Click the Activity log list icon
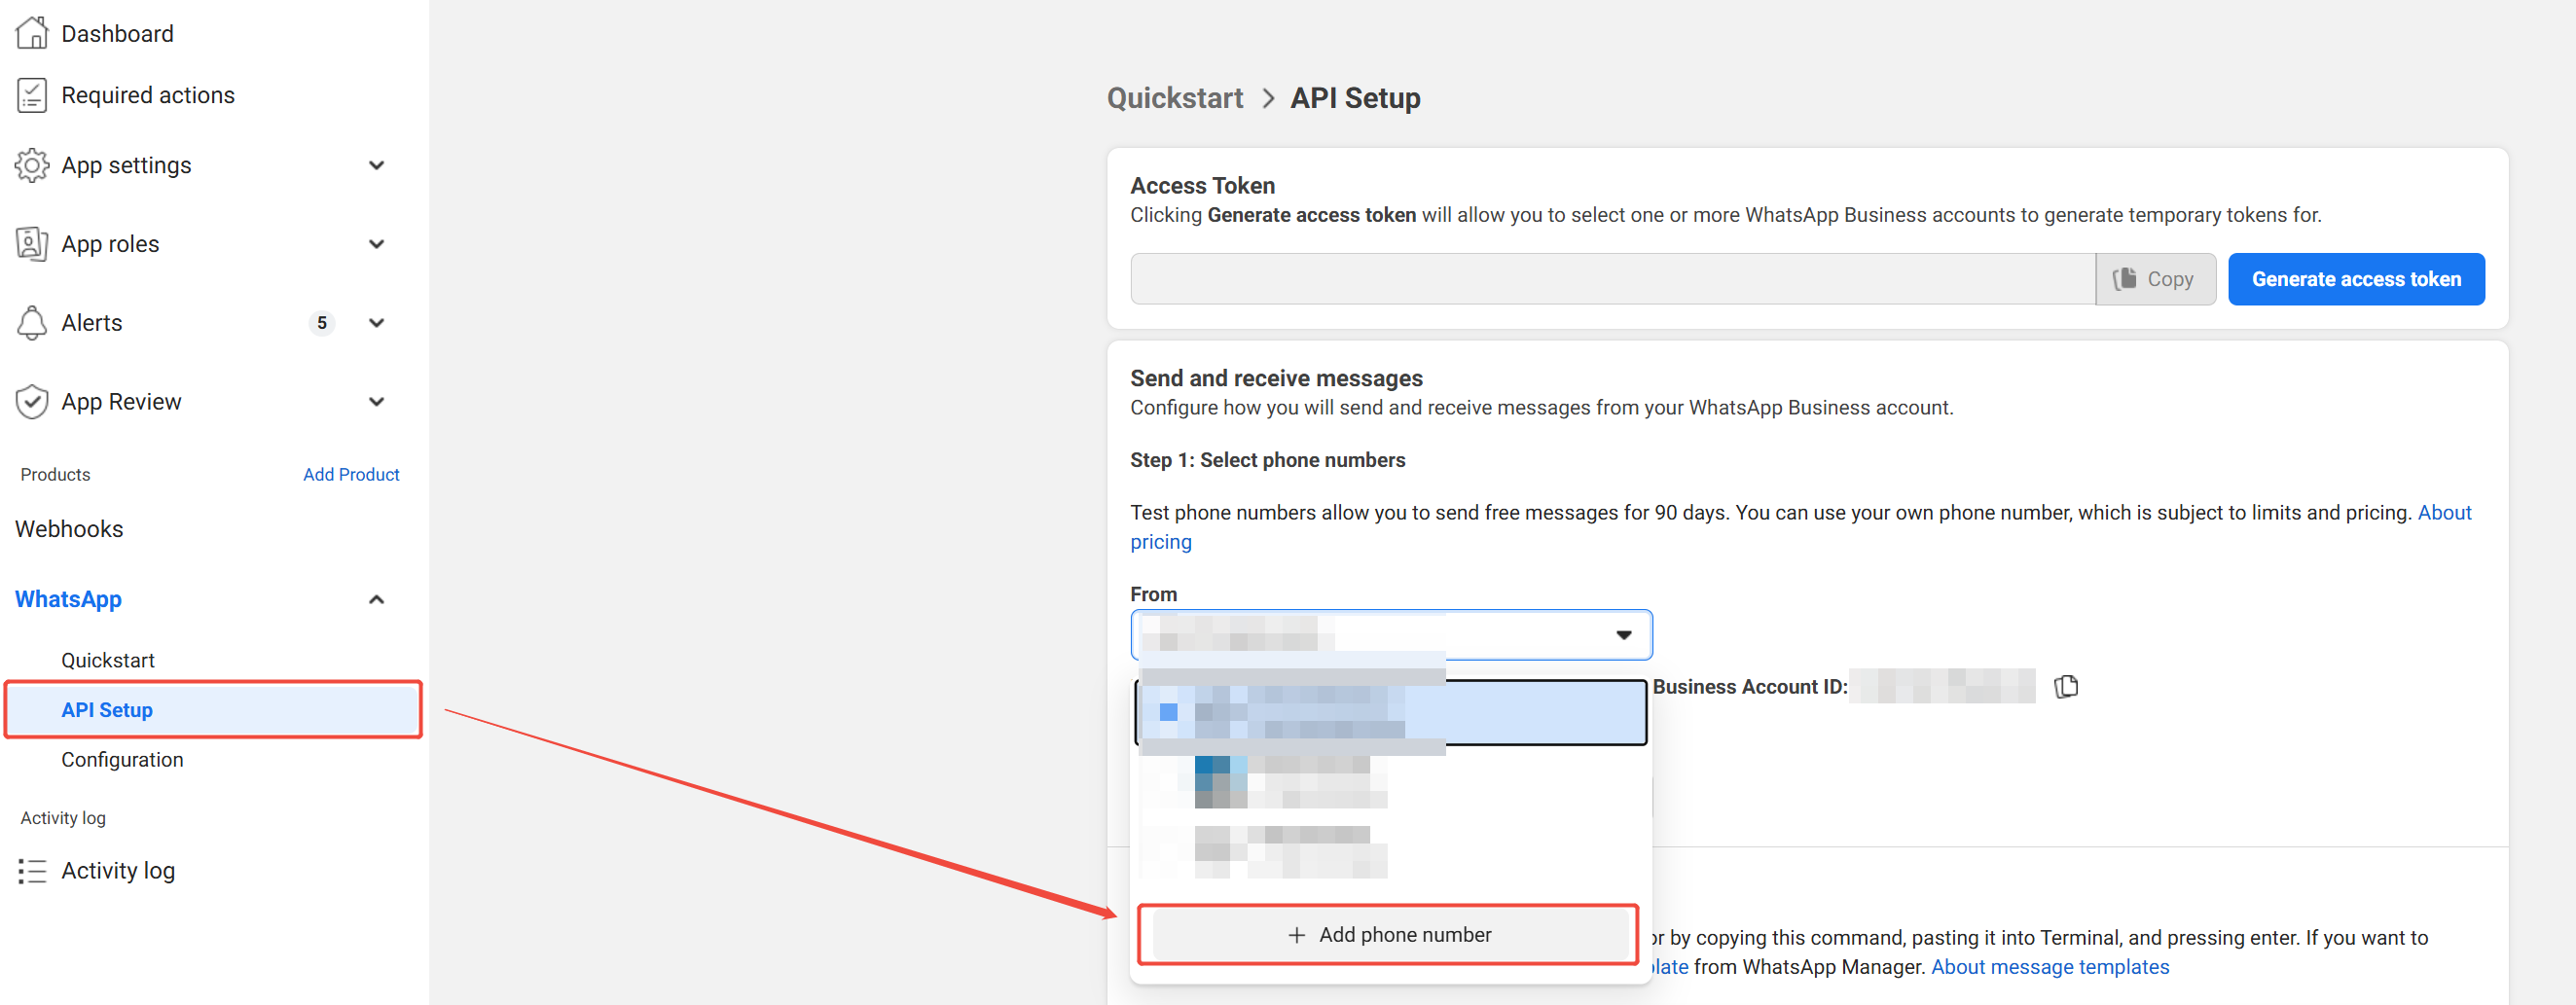The width and height of the screenshot is (2576, 1005). pos(32,870)
